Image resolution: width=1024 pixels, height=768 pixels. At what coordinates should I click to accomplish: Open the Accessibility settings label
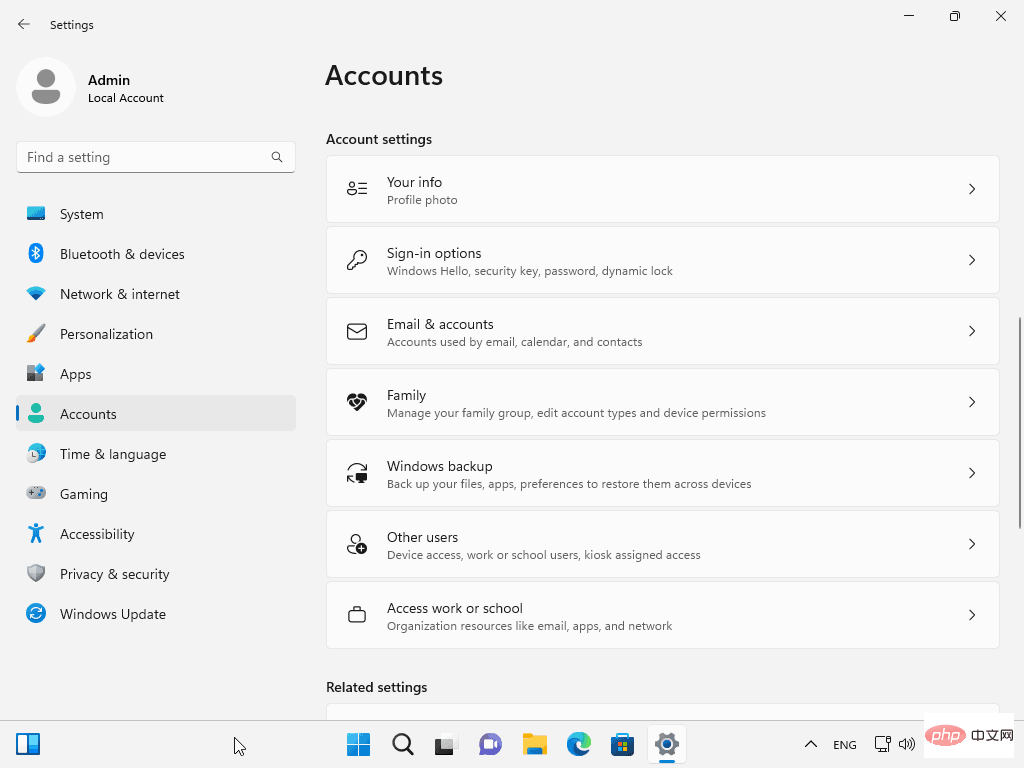click(97, 534)
